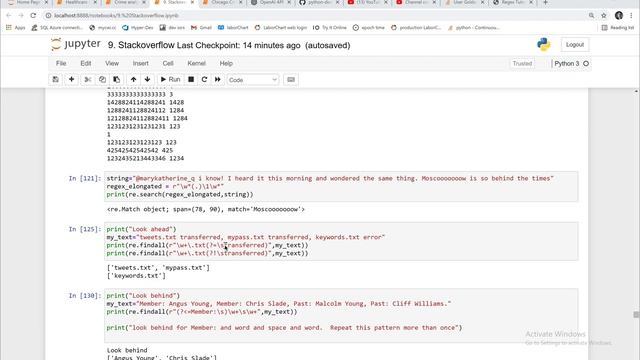This screenshot has width=640, height=360.
Task: Open a new browser tab
Action: [545, 2]
